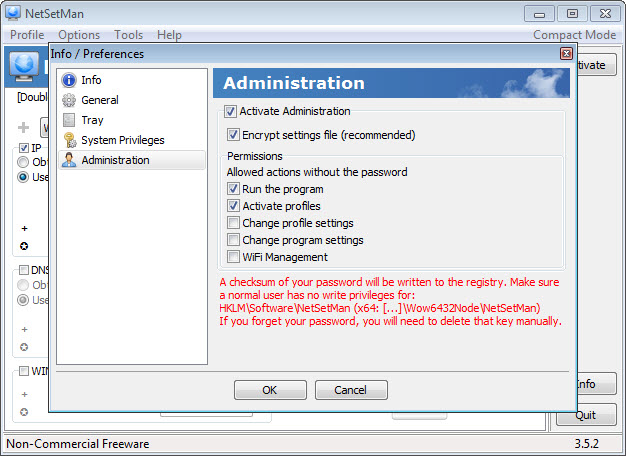Select the Tray settings icon
Screen dimensions: 626x456
pos(69,120)
